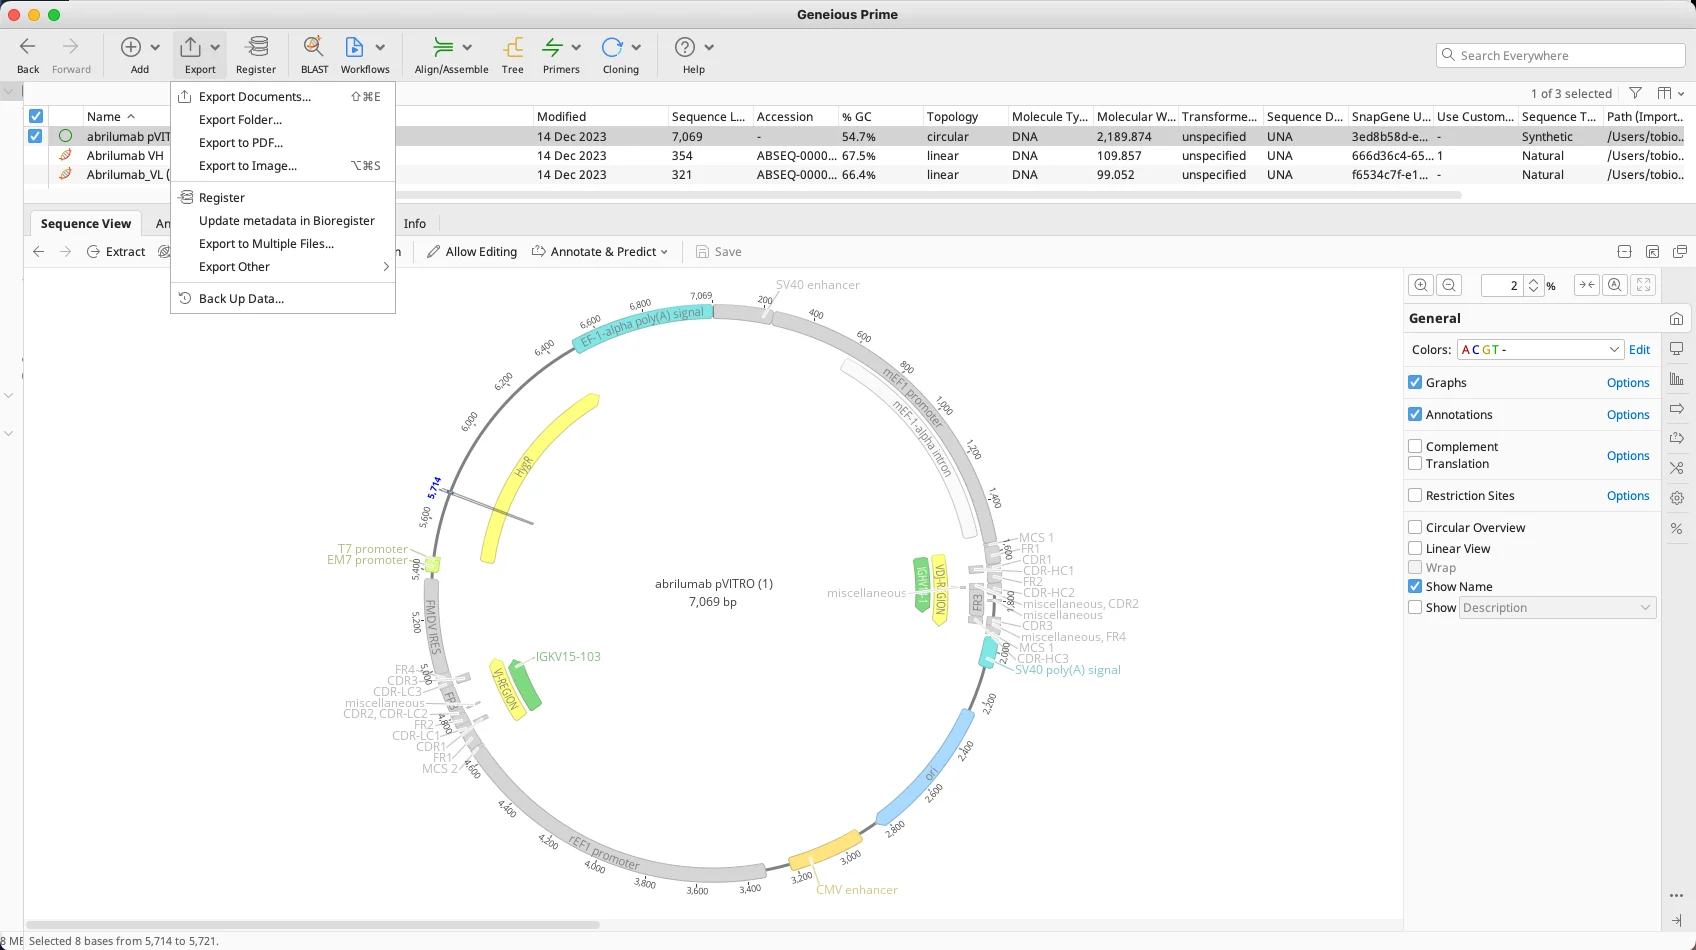Open the Tree builder tool
This screenshot has height=950, width=1696.
[513, 47]
